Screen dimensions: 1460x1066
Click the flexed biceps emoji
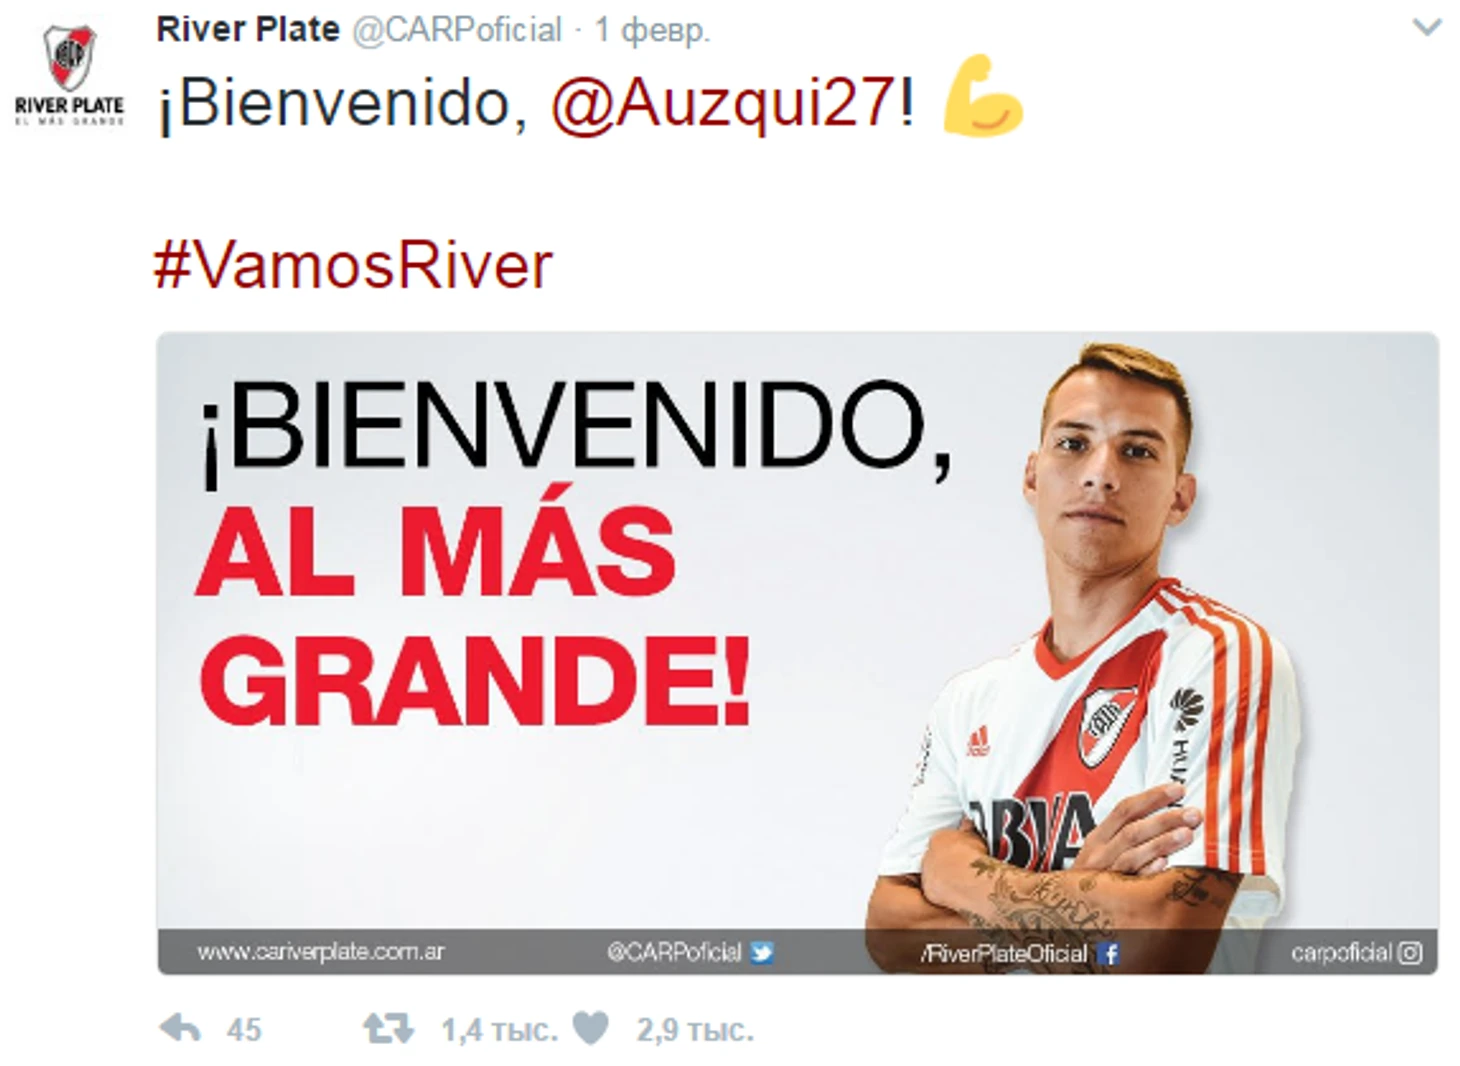pos(983,97)
